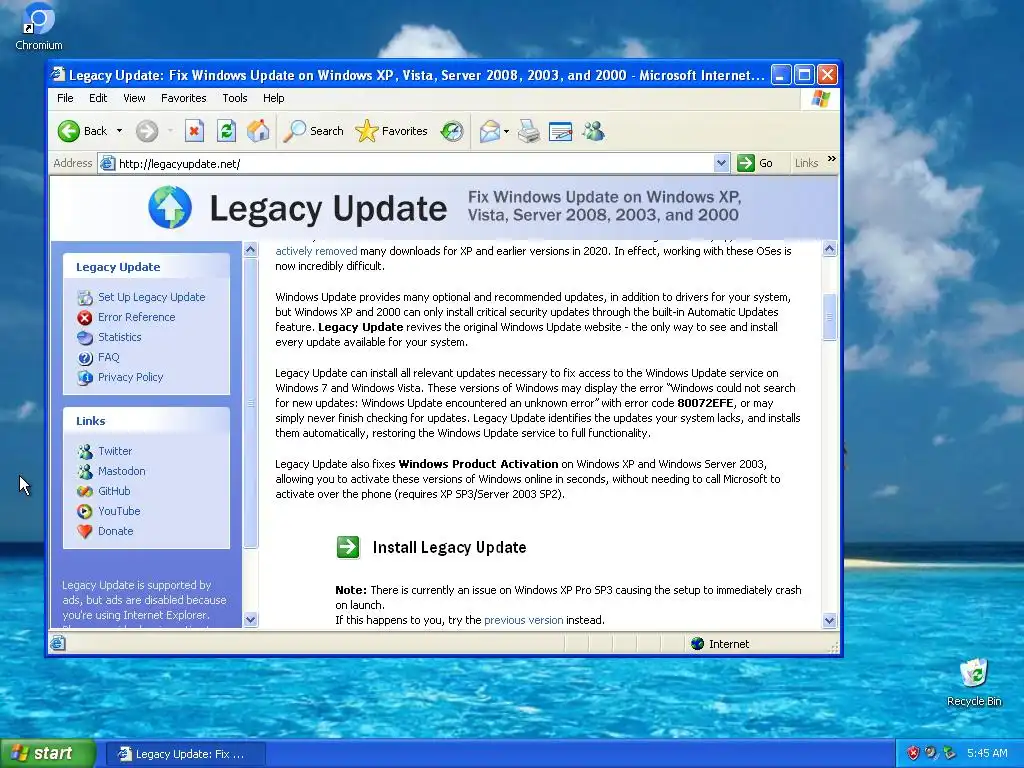Image resolution: width=1024 pixels, height=768 pixels.
Task: Click sidebar scrollbar down arrow
Action: pyautogui.click(x=251, y=619)
